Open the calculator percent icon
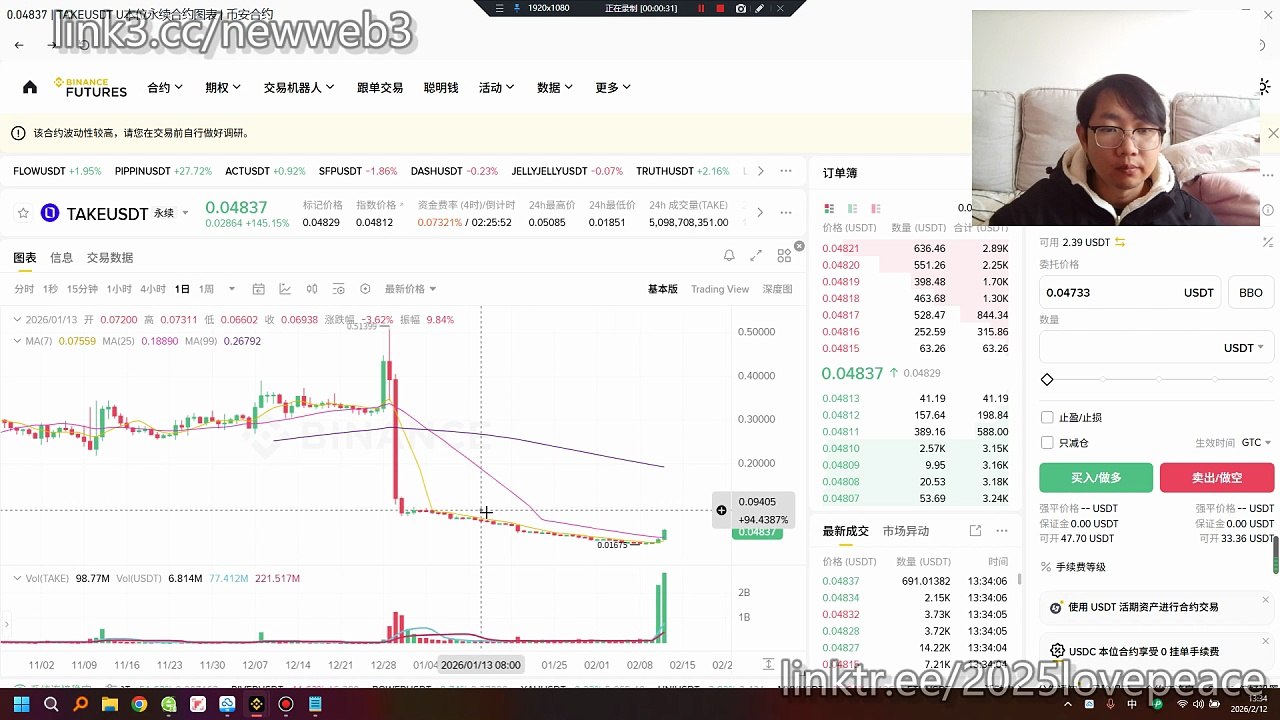The width and height of the screenshot is (1280, 720). point(1268,242)
